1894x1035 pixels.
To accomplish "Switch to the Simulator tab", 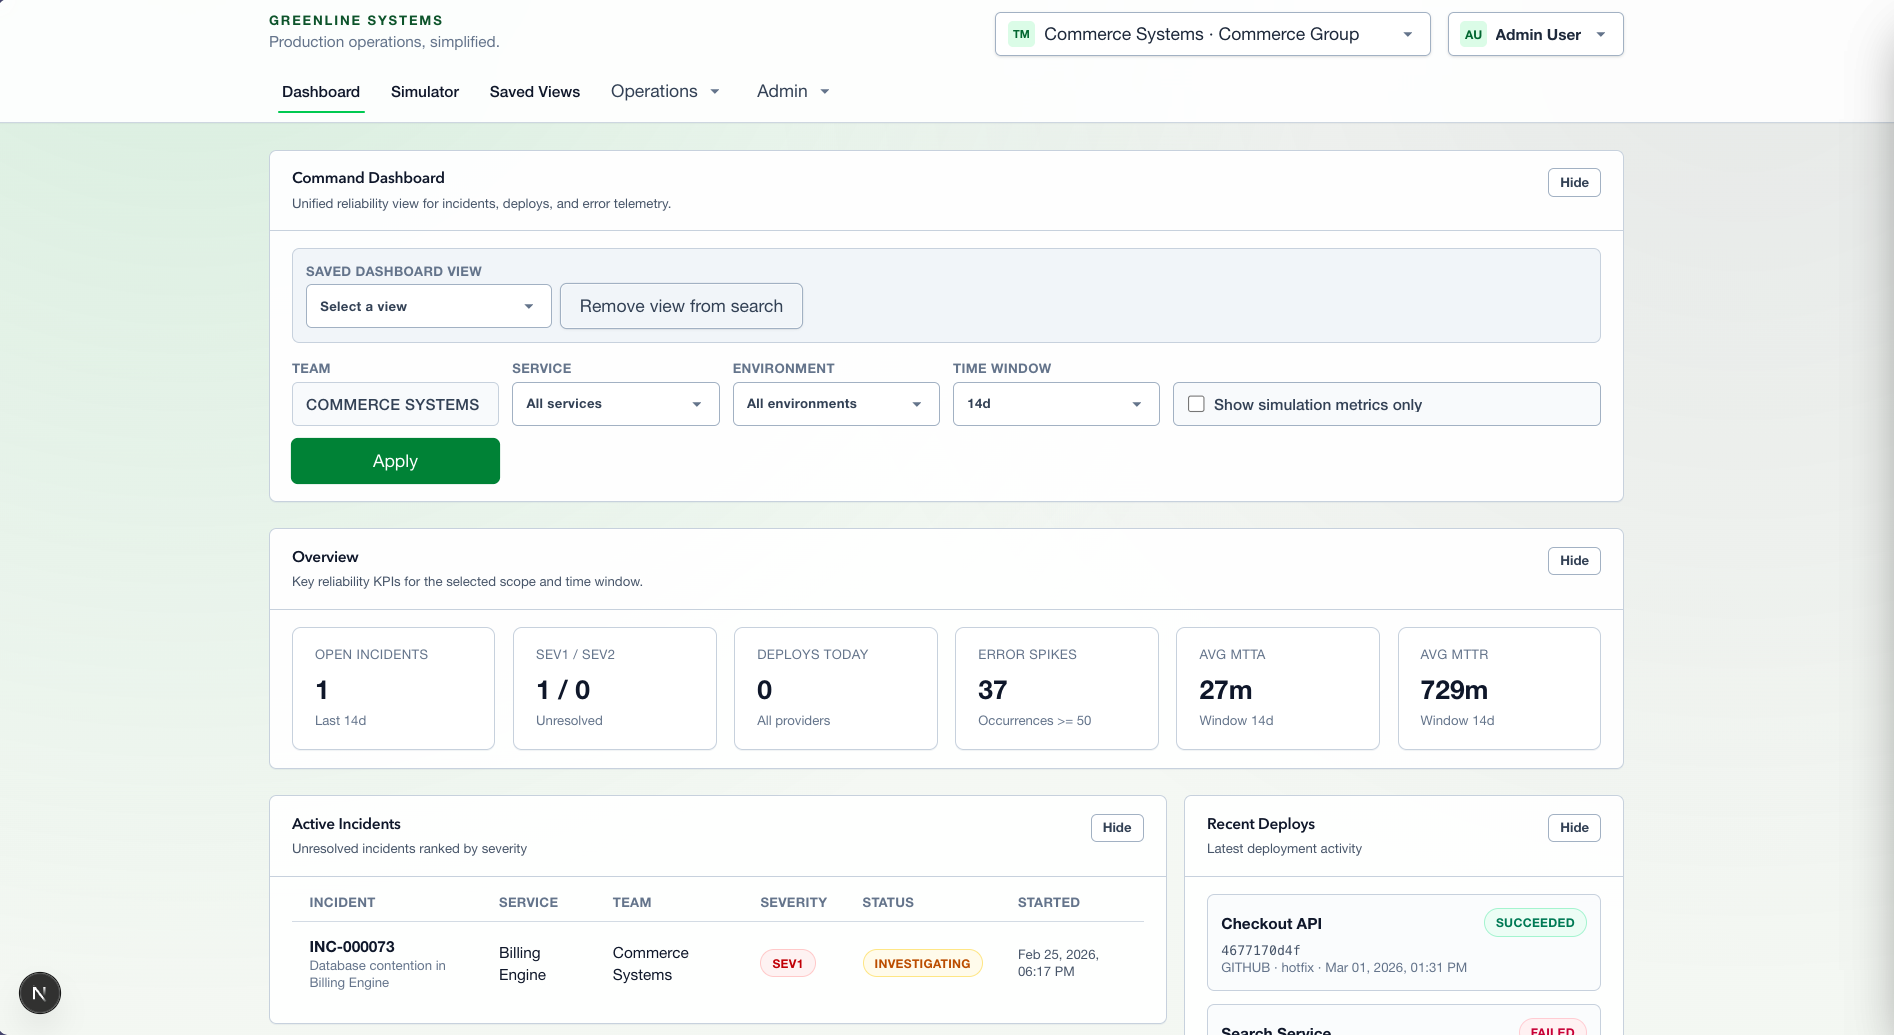I will coord(424,91).
